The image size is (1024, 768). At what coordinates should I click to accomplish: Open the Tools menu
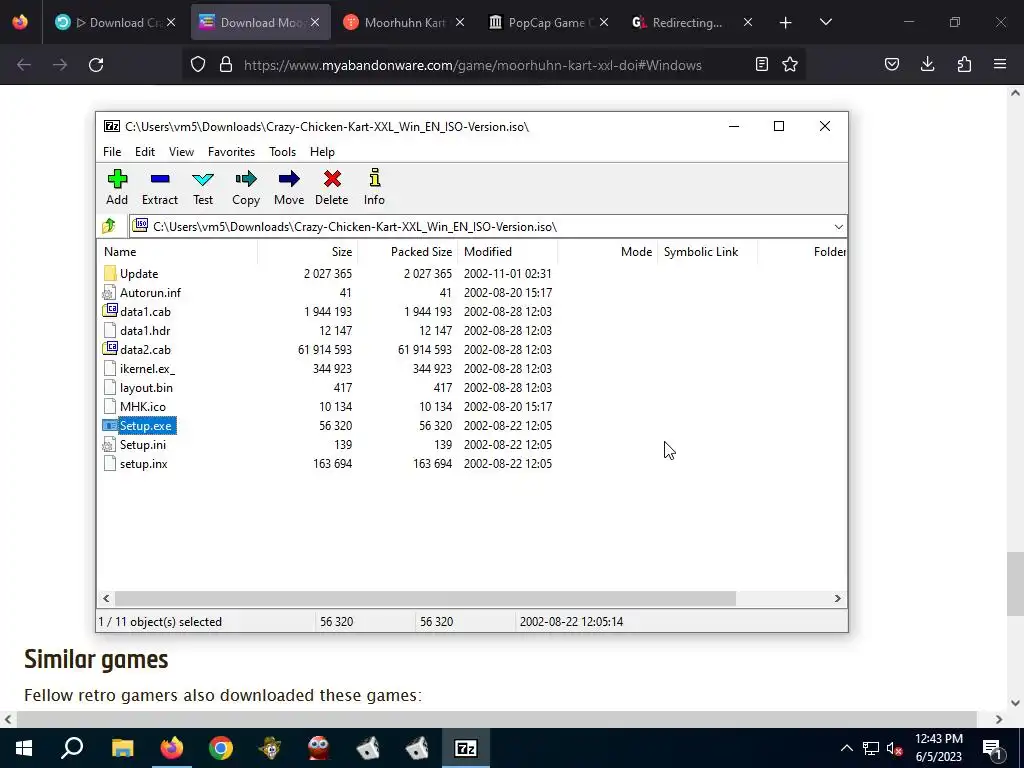pos(282,152)
